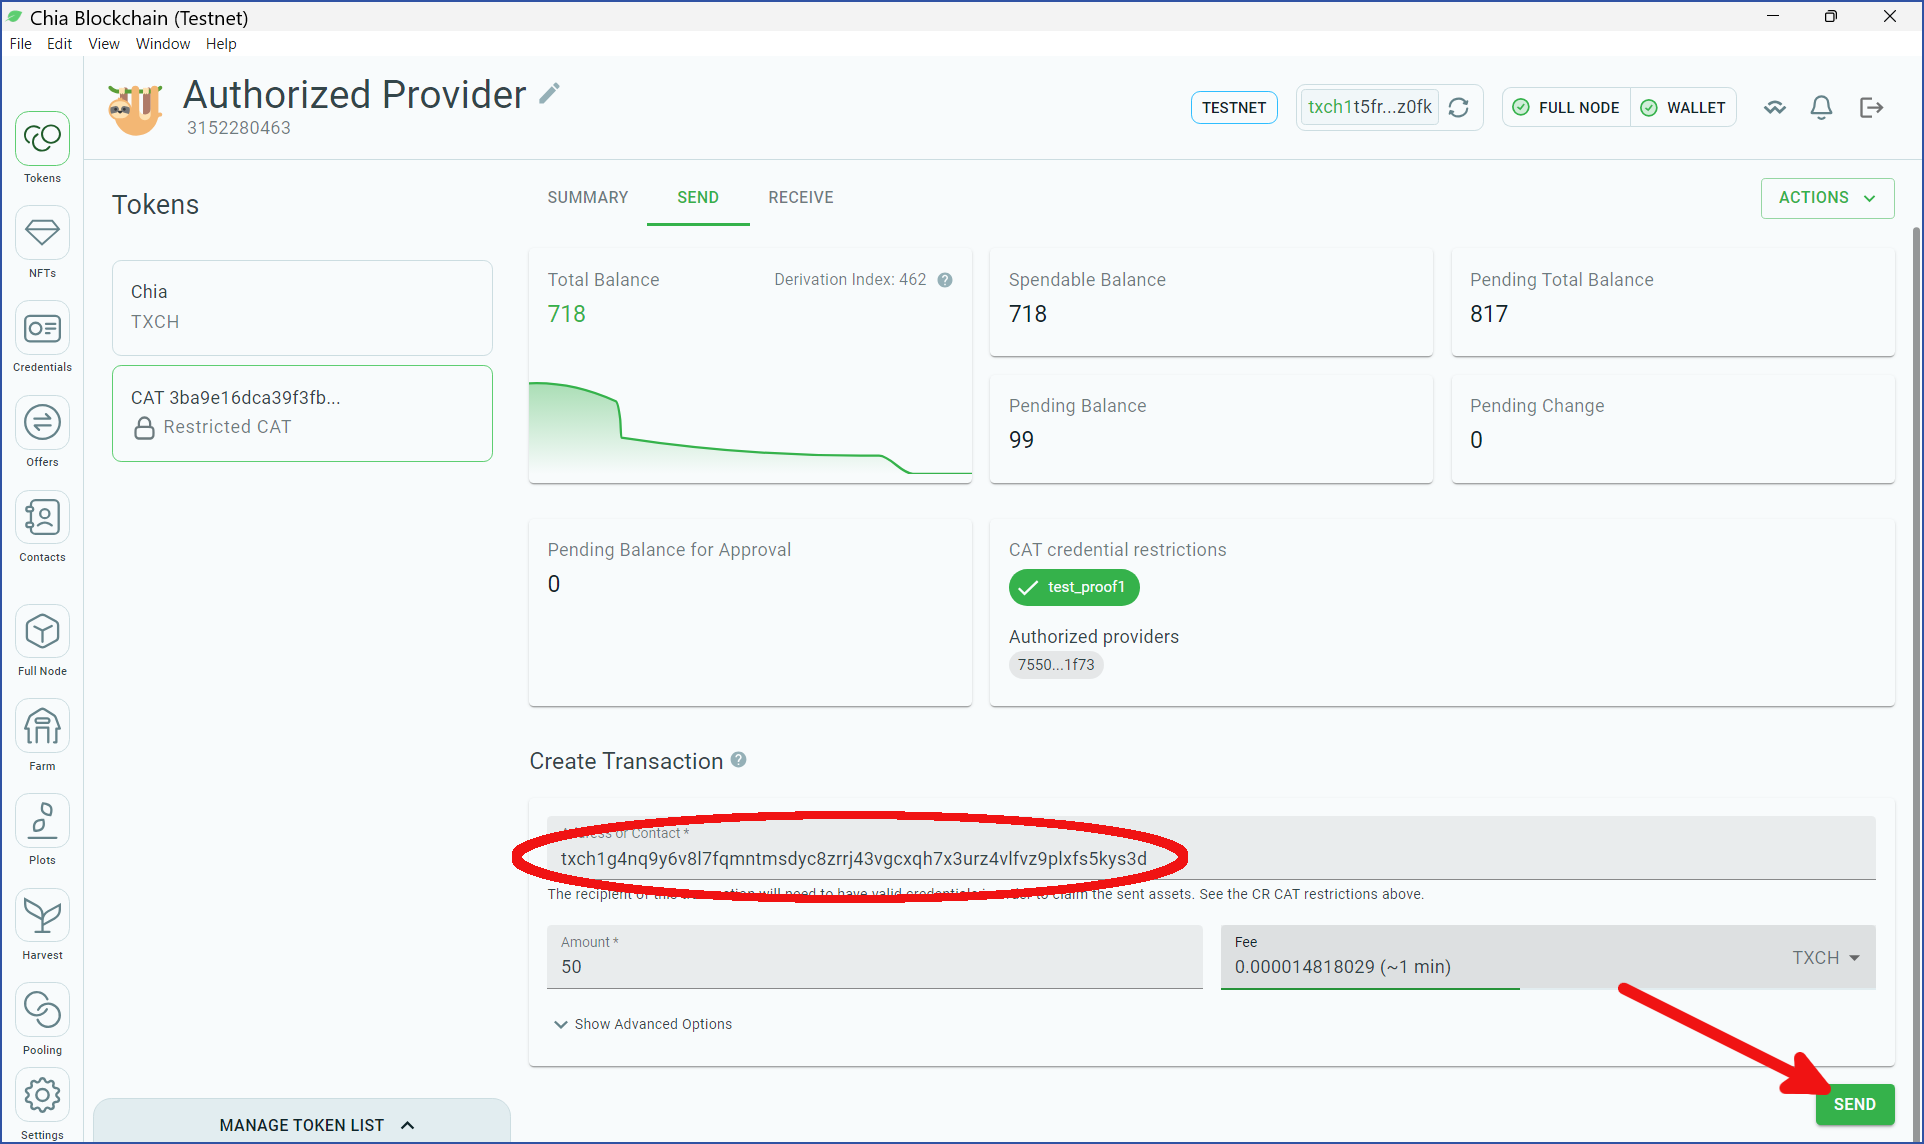The width and height of the screenshot is (1924, 1144).
Task: Click the 7550...1f73 authorized provider chip
Action: pos(1056,665)
